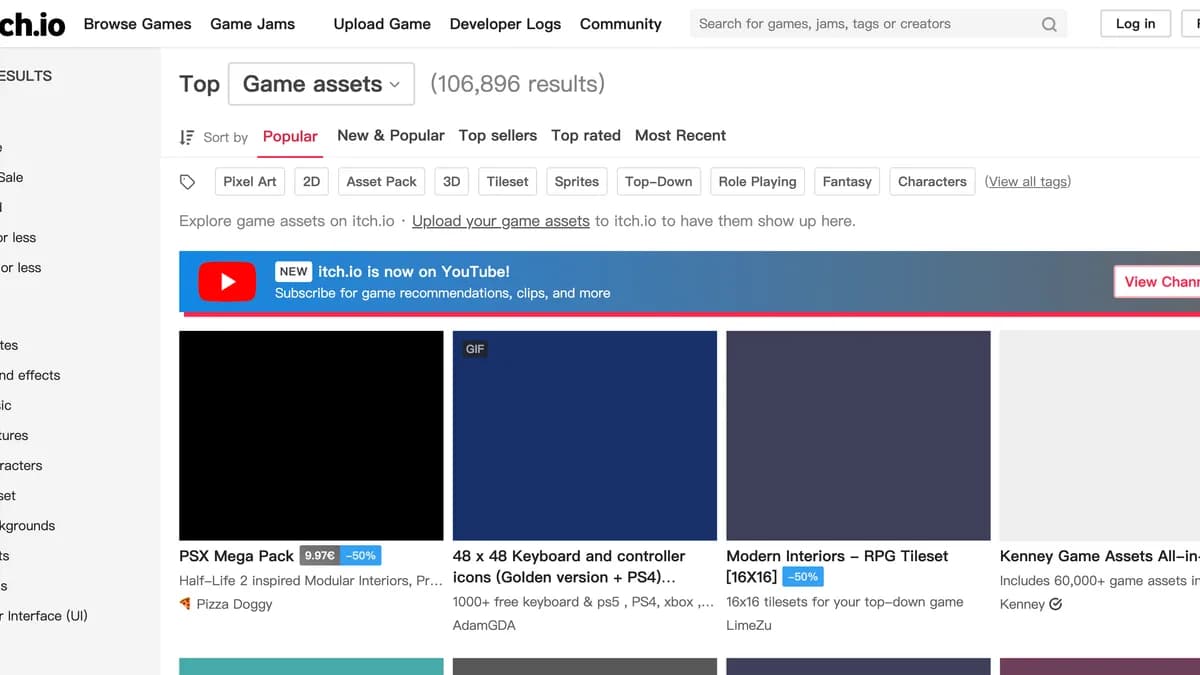The image size is (1200, 675).
Task: Filter by Tileset tag
Action: (x=508, y=181)
